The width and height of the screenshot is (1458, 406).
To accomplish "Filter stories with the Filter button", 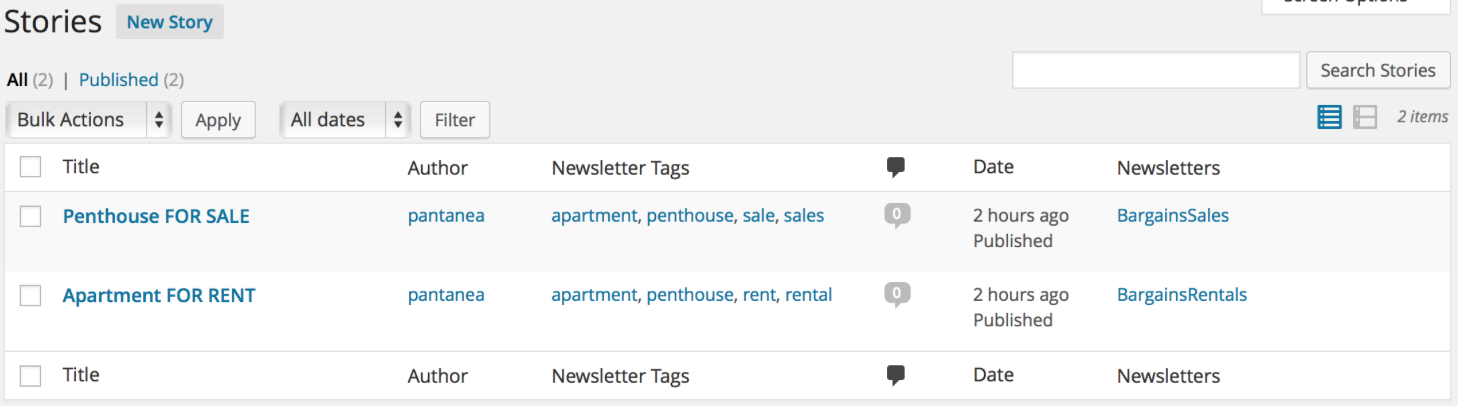I will (x=455, y=120).
